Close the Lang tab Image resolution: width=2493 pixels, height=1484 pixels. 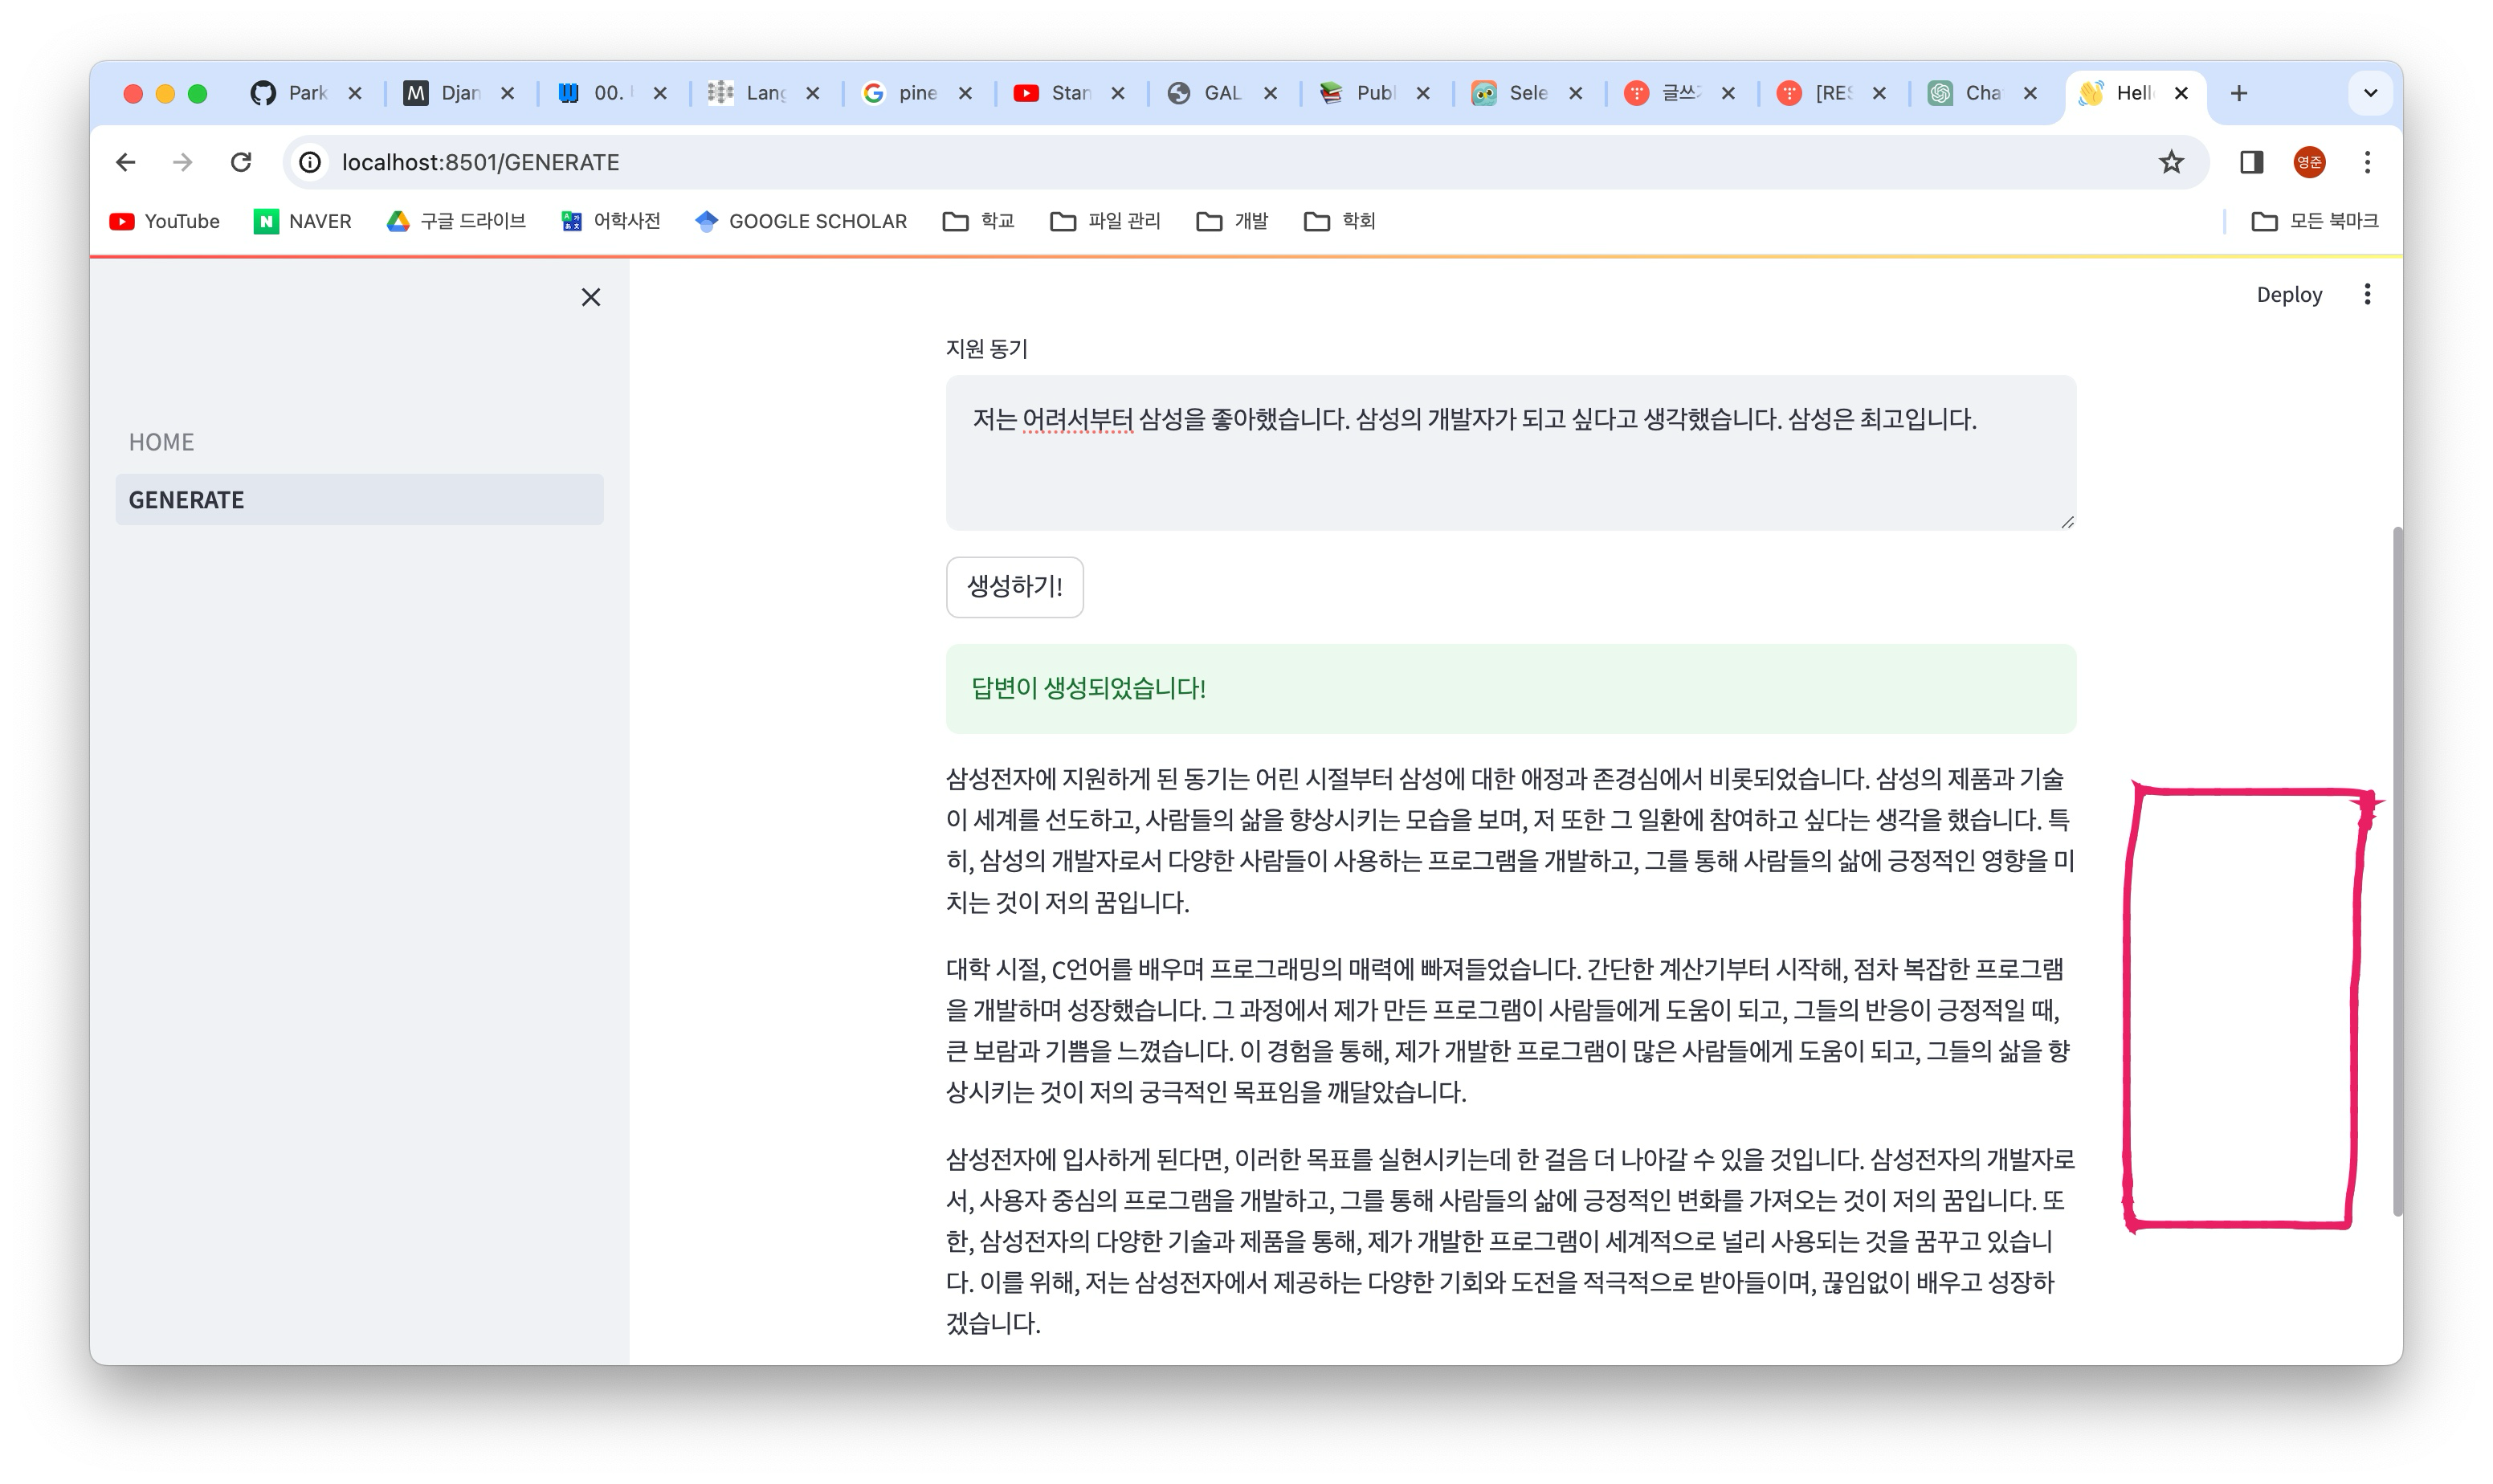[x=813, y=93]
